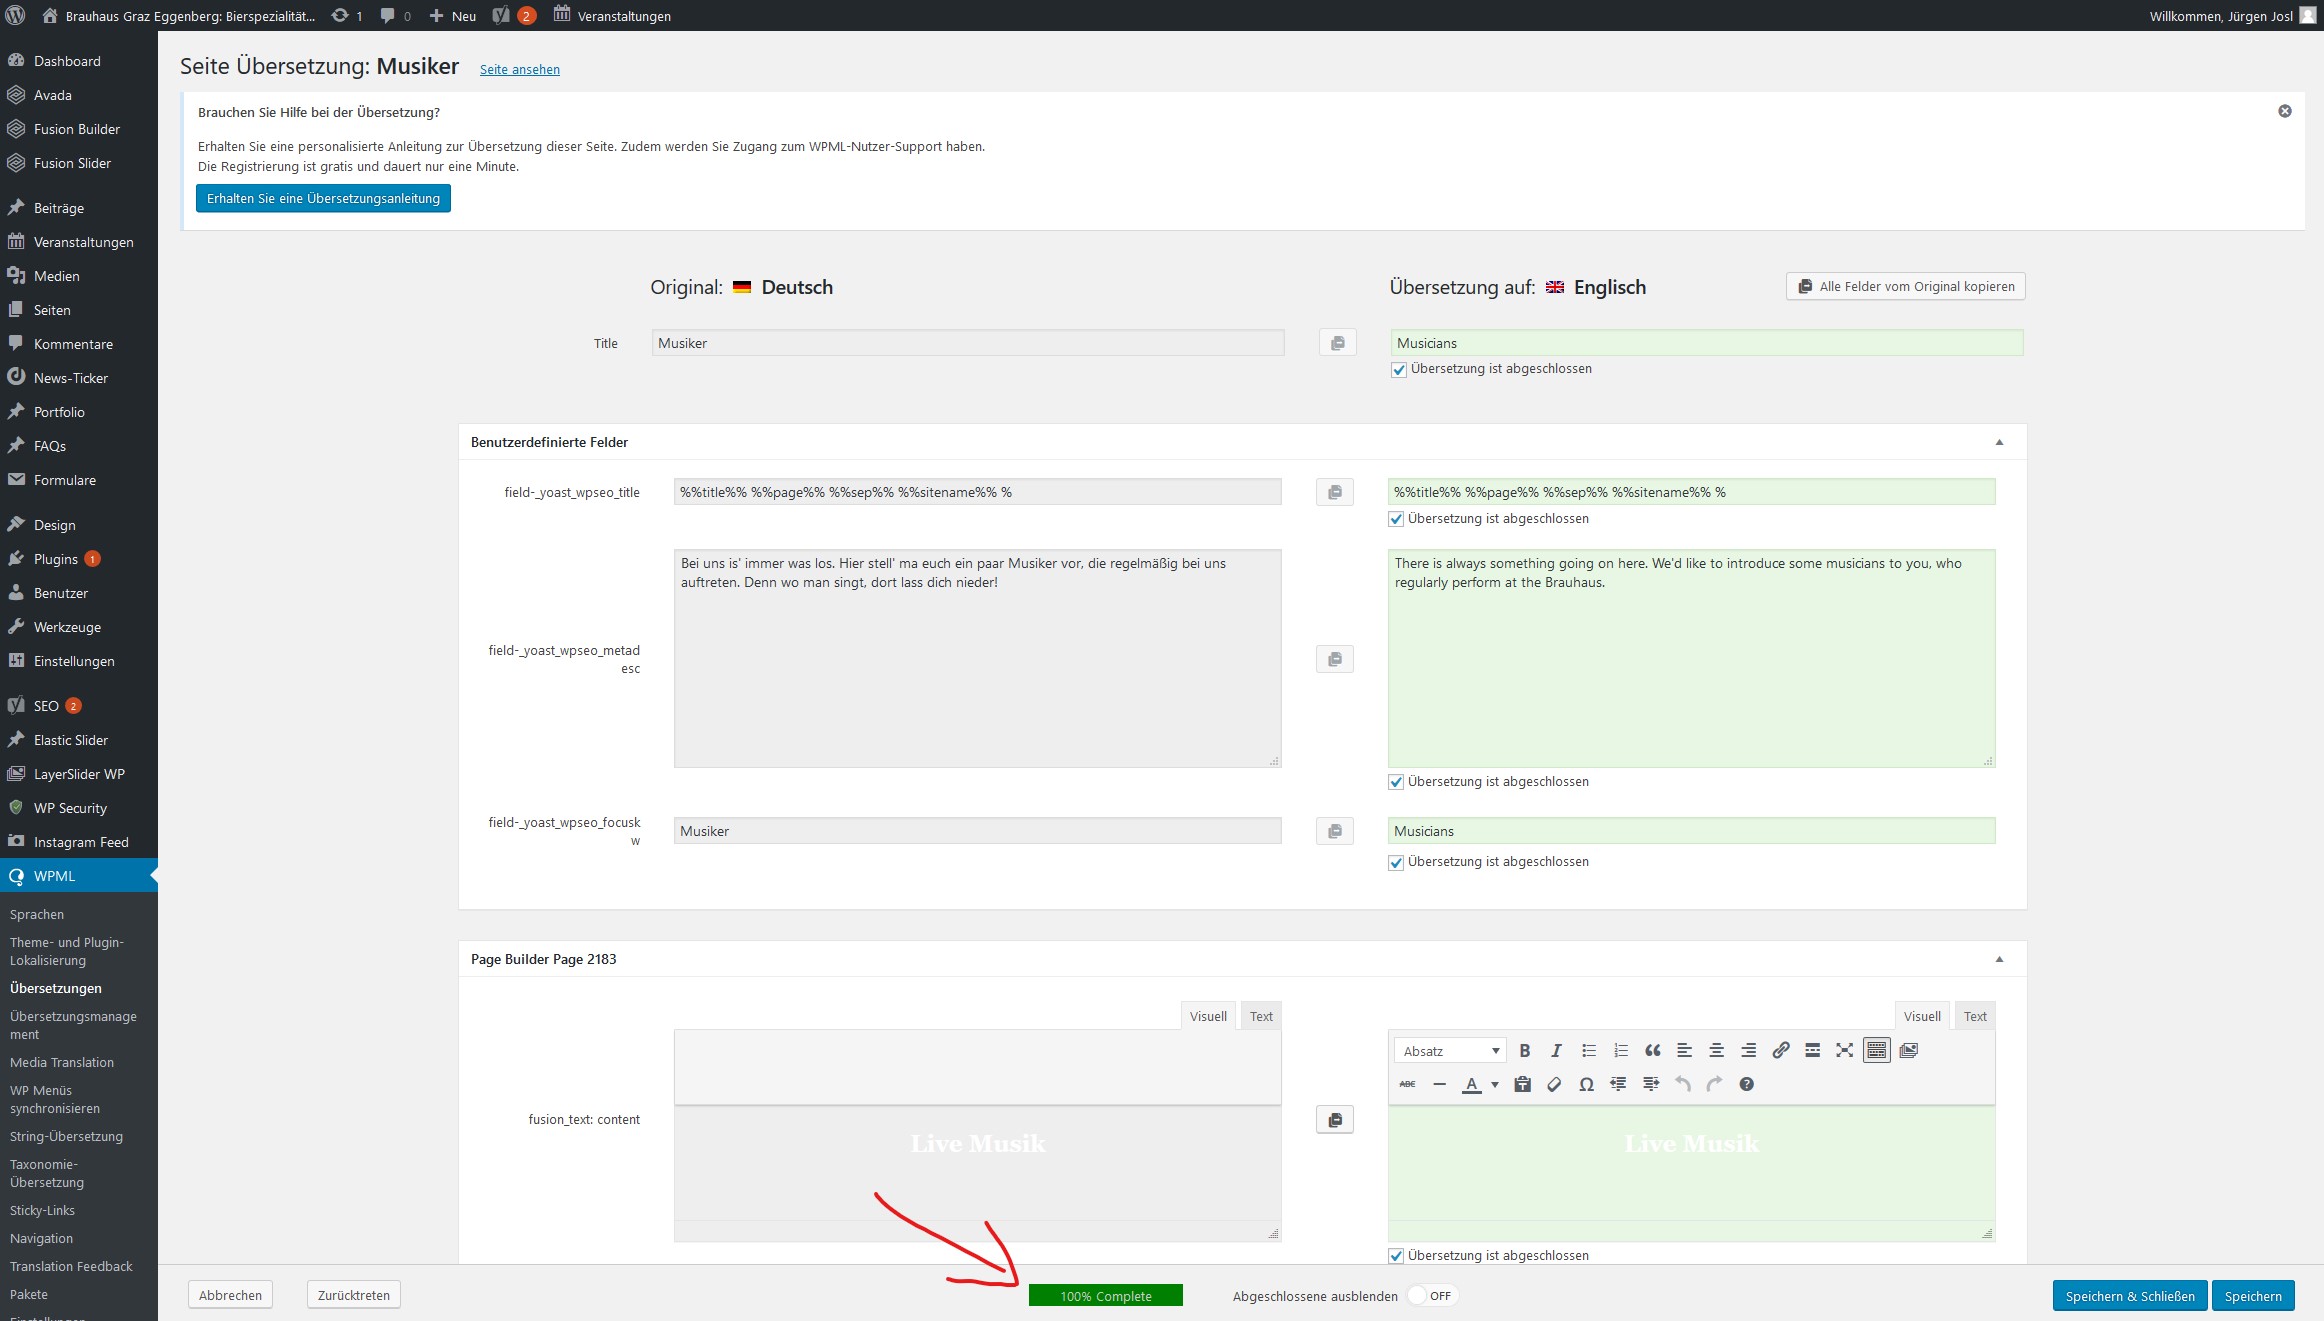This screenshot has width=2324, height=1321.
Task: Open Seite ansehen link for Musiker
Action: pos(519,69)
